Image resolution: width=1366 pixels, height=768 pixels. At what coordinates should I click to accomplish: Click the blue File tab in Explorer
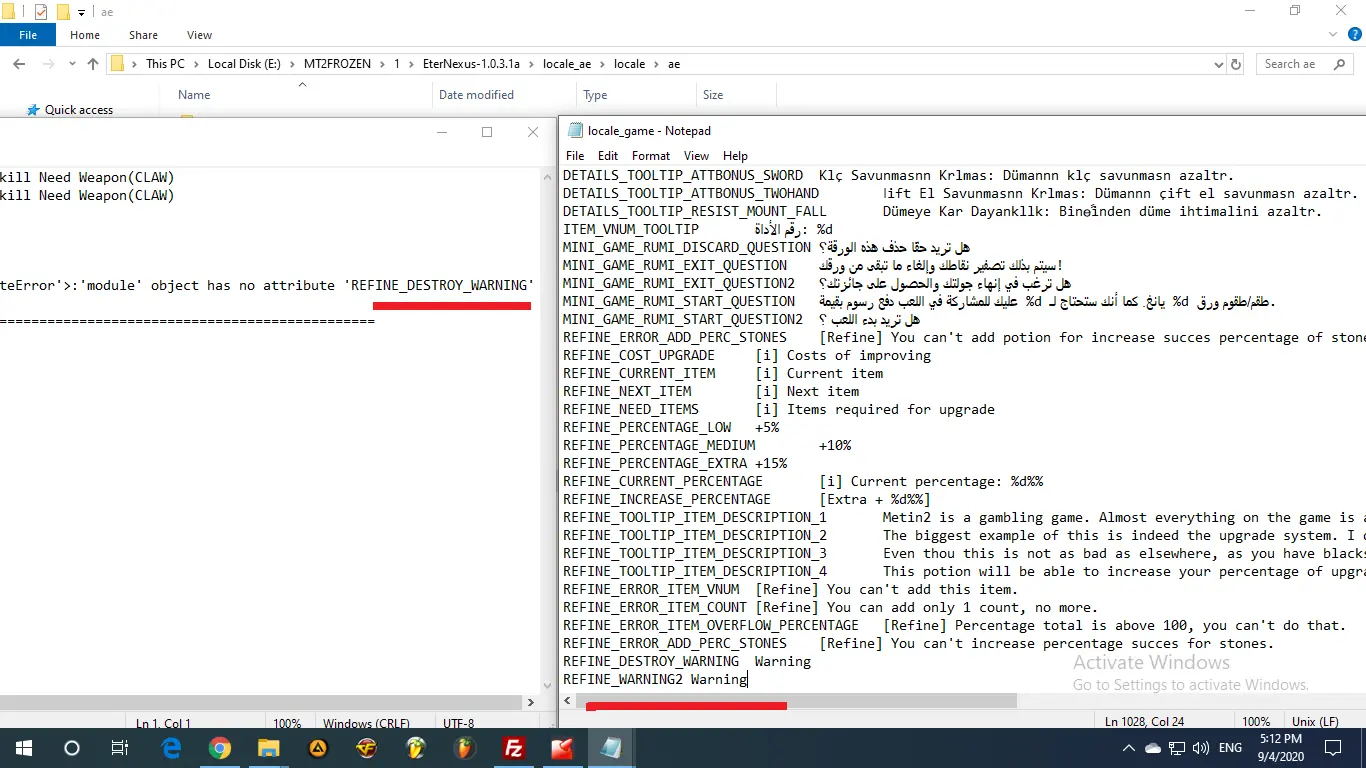[28, 35]
